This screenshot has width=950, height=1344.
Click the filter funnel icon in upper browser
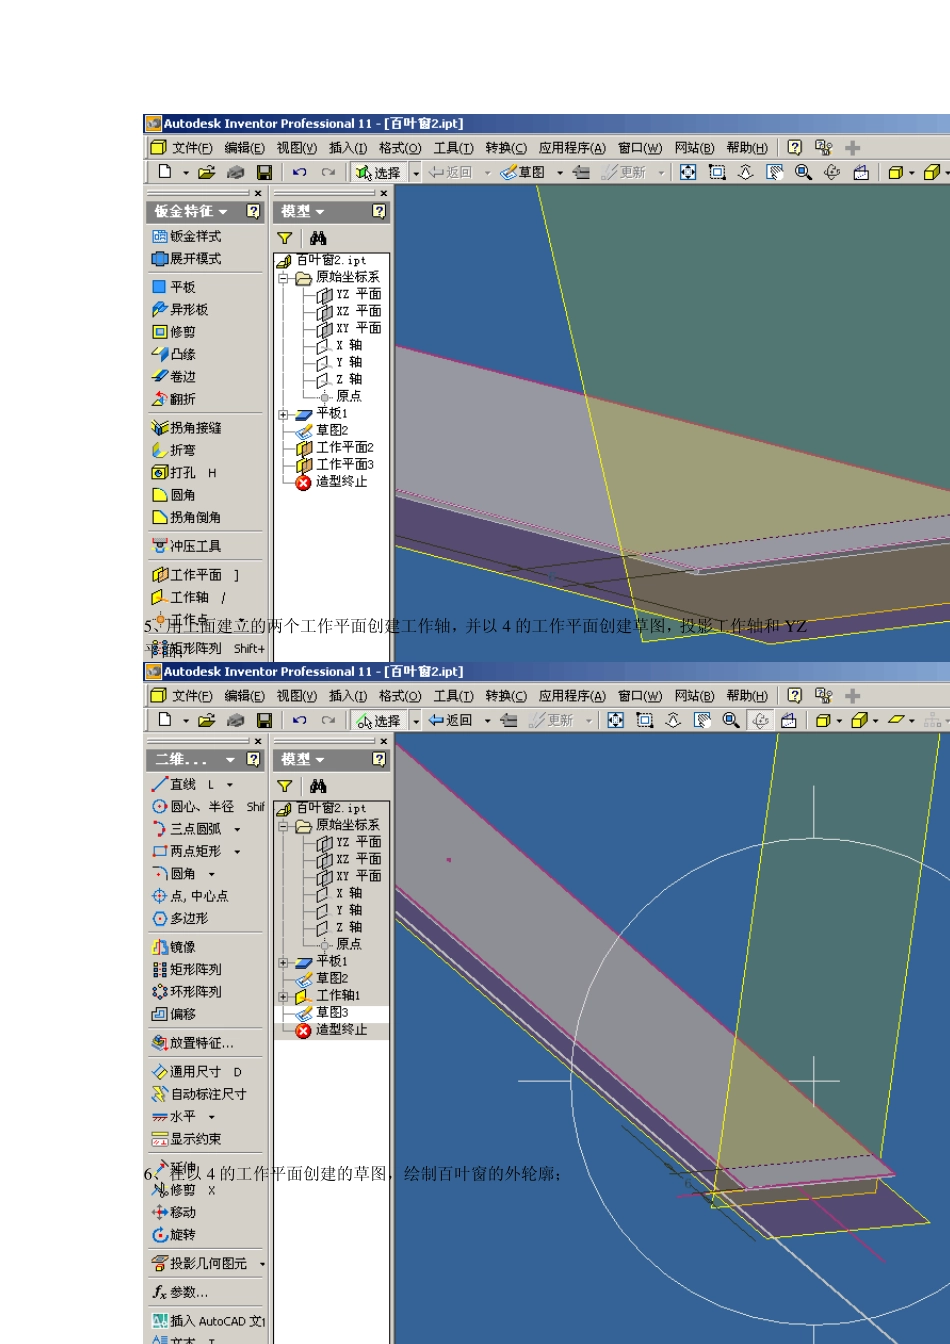(x=285, y=238)
